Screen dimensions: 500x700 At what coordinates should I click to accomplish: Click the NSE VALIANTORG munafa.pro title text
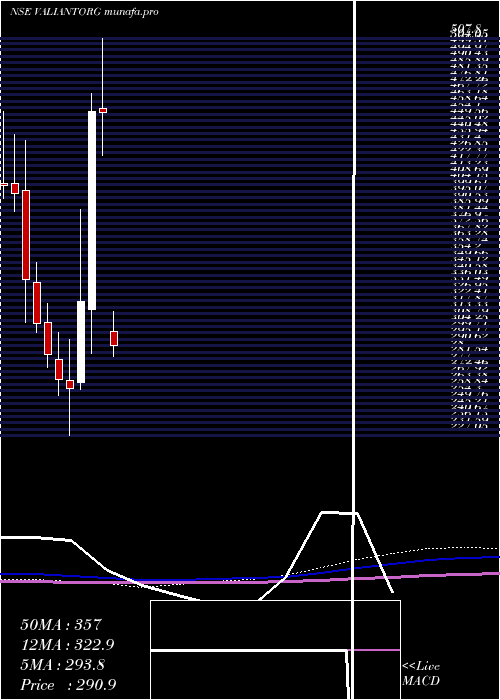point(84,12)
